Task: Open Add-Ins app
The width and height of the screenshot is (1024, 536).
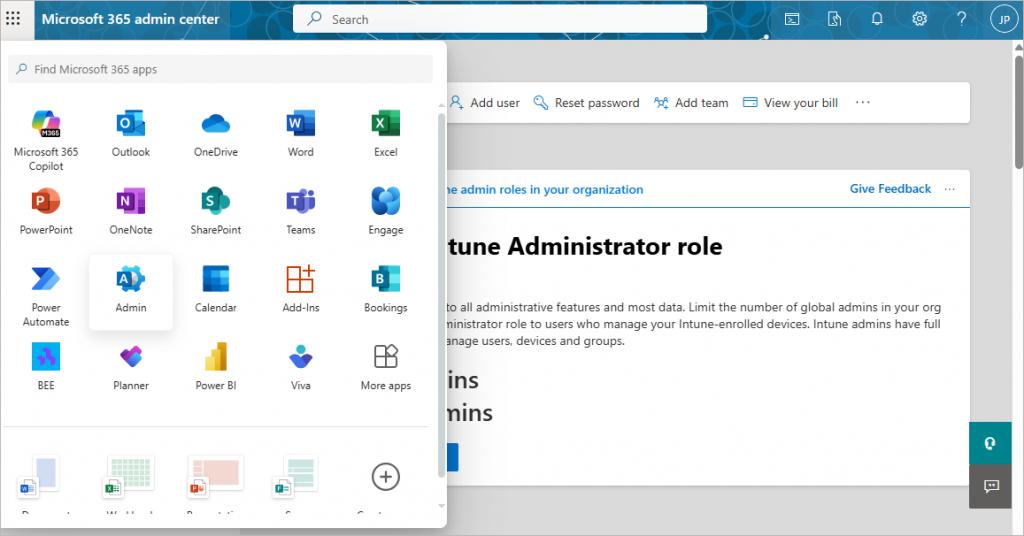Action: [x=300, y=289]
